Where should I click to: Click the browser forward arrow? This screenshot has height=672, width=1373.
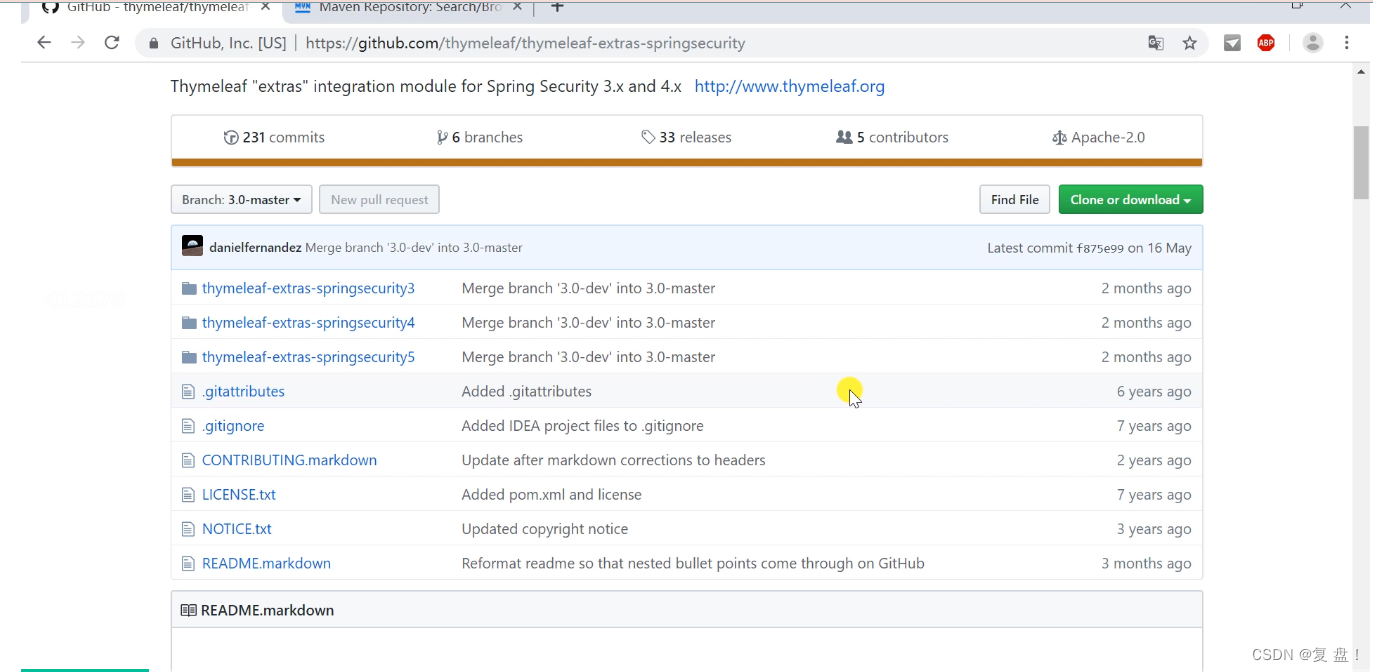pos(78,43)
